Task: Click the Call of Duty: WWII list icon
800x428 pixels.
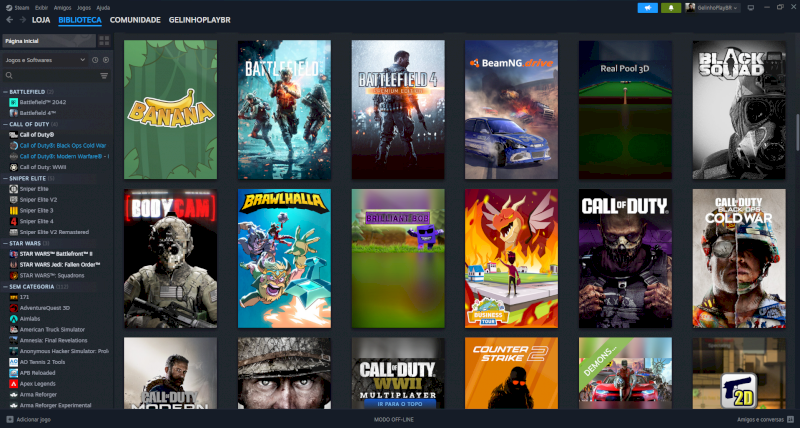Action: 14,167
